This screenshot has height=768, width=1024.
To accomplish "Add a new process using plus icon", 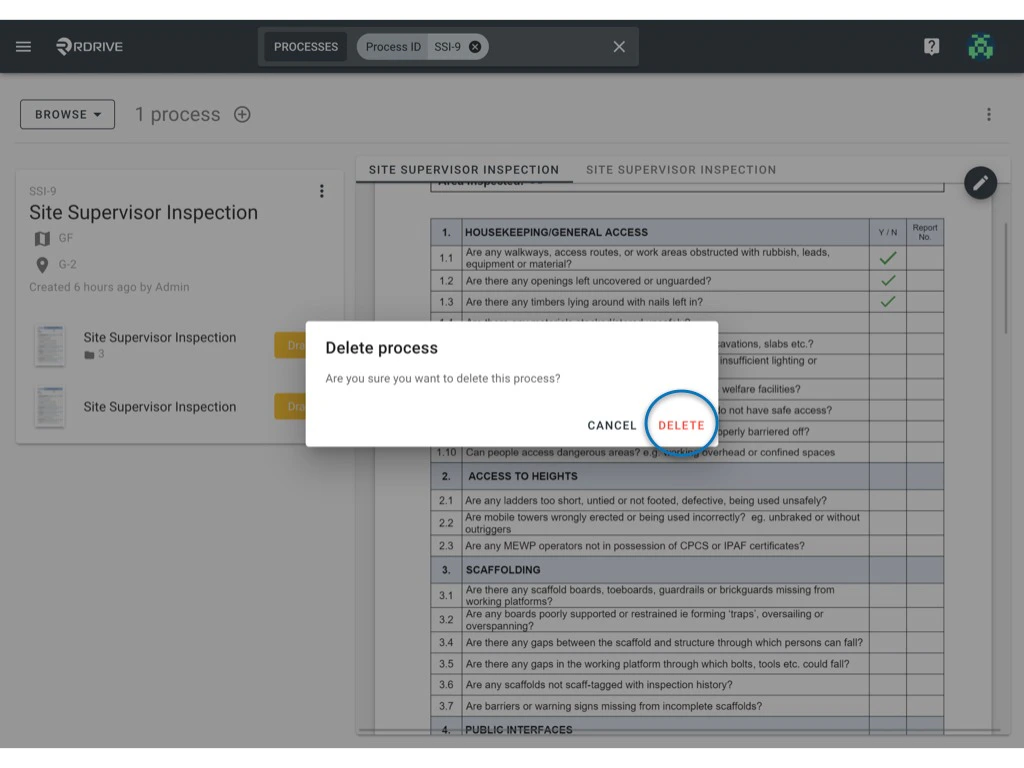I will point(241,114).
